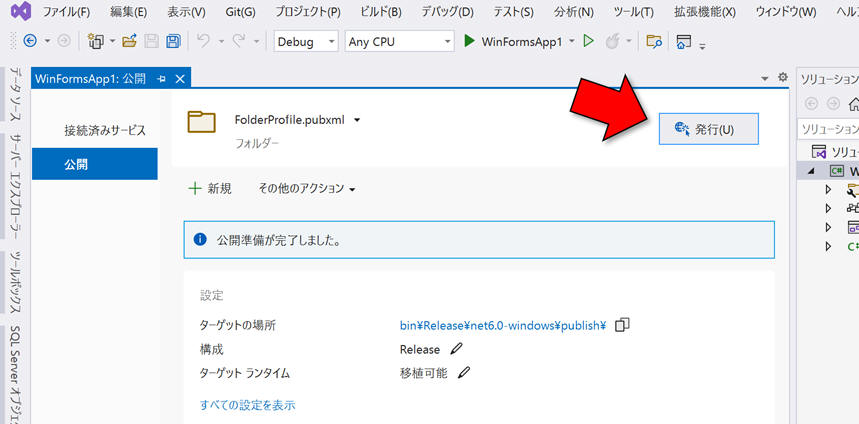
Task: Edit 構成 Release with pencil icon
Action: point(457,349)
